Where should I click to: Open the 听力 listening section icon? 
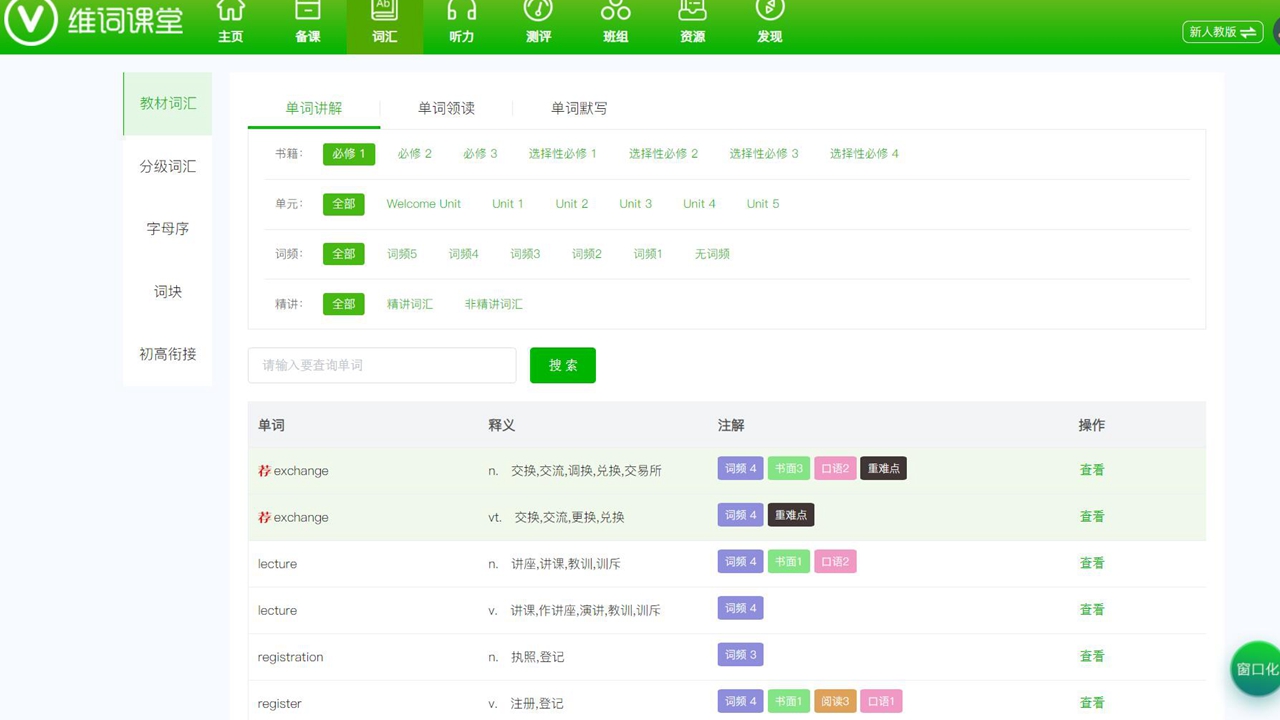click(x=461, y=25)
